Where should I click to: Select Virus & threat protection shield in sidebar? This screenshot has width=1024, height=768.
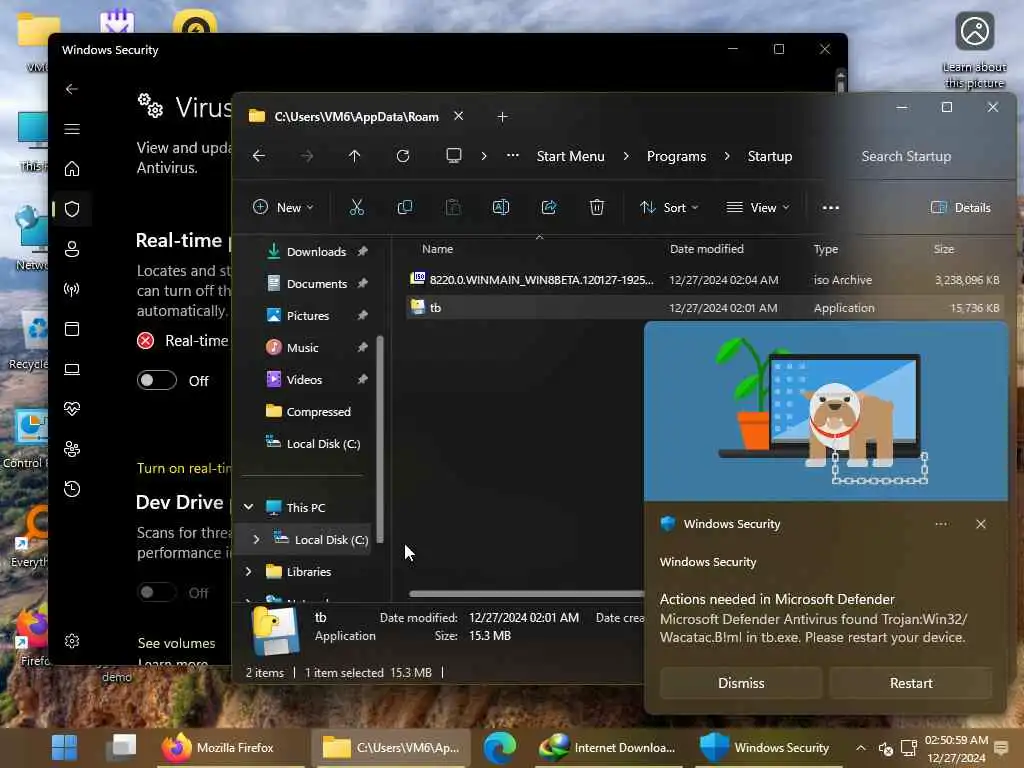tap(72, 209)
